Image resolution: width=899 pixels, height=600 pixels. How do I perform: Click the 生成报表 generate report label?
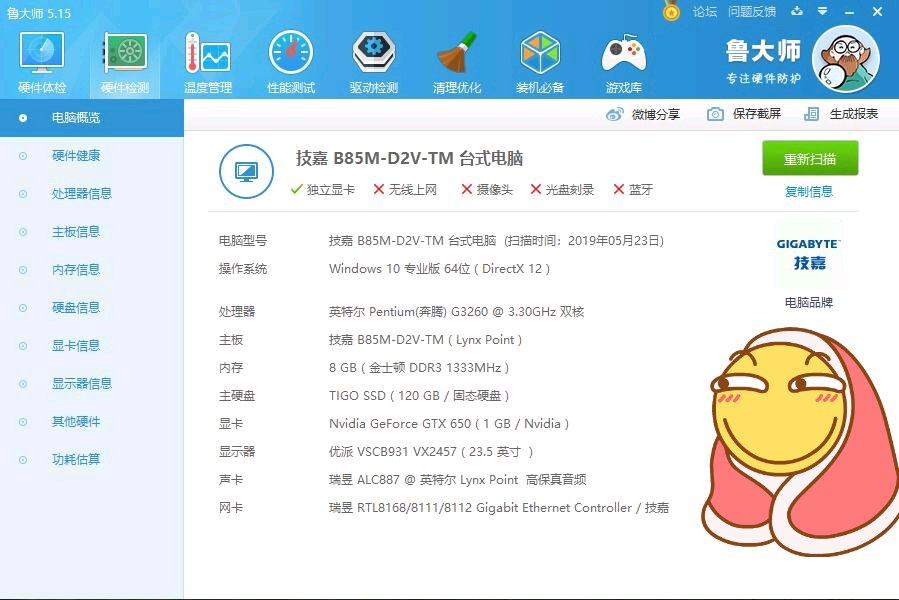pyautogui.click(x=854, y=114)
